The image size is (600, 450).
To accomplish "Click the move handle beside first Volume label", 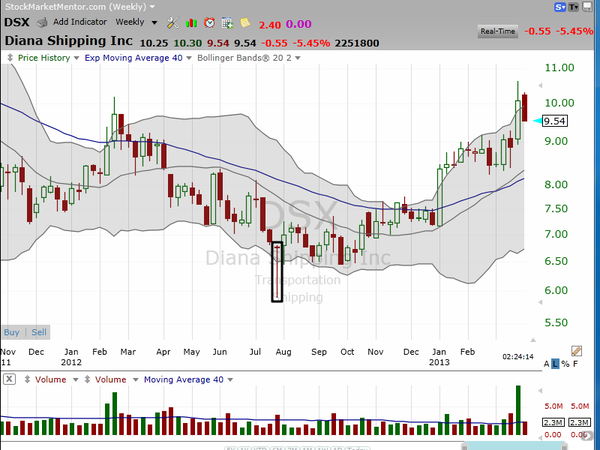I will [27, 380].
